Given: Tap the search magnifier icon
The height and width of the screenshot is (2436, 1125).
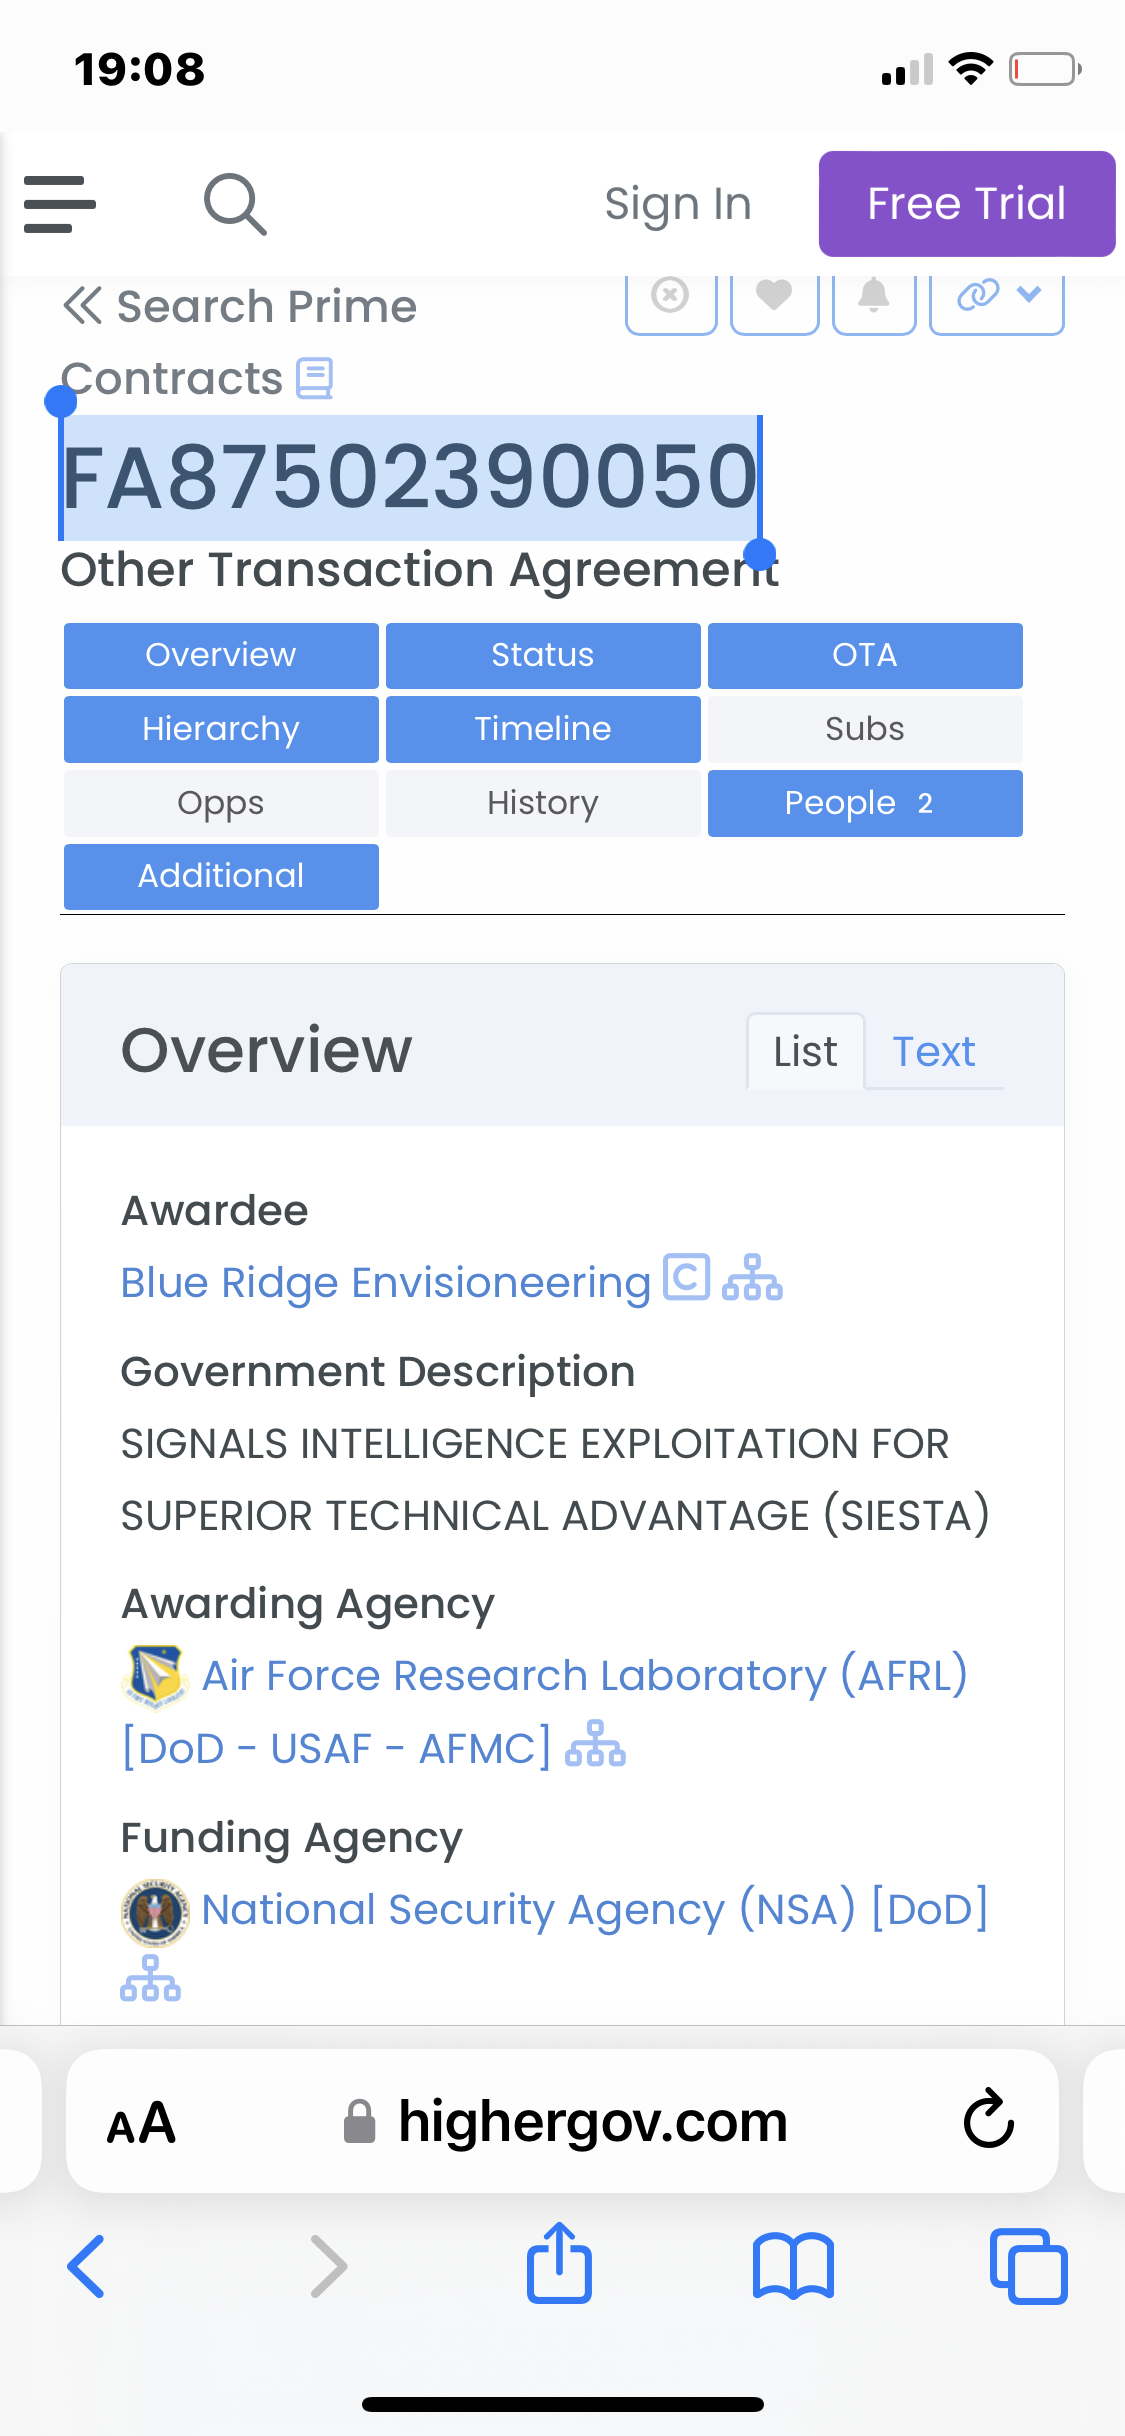Looking at the screenshot, I should point(235,204).
